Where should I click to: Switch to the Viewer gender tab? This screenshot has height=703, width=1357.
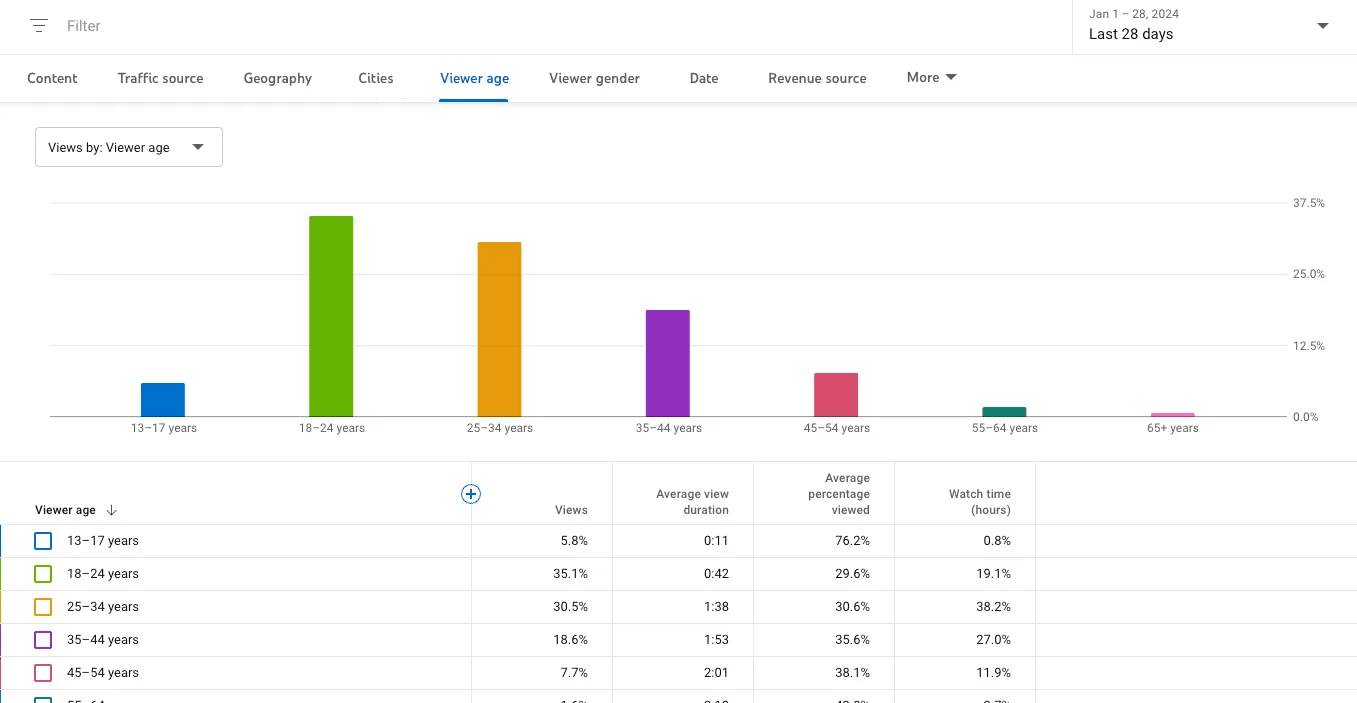[593, 77]
